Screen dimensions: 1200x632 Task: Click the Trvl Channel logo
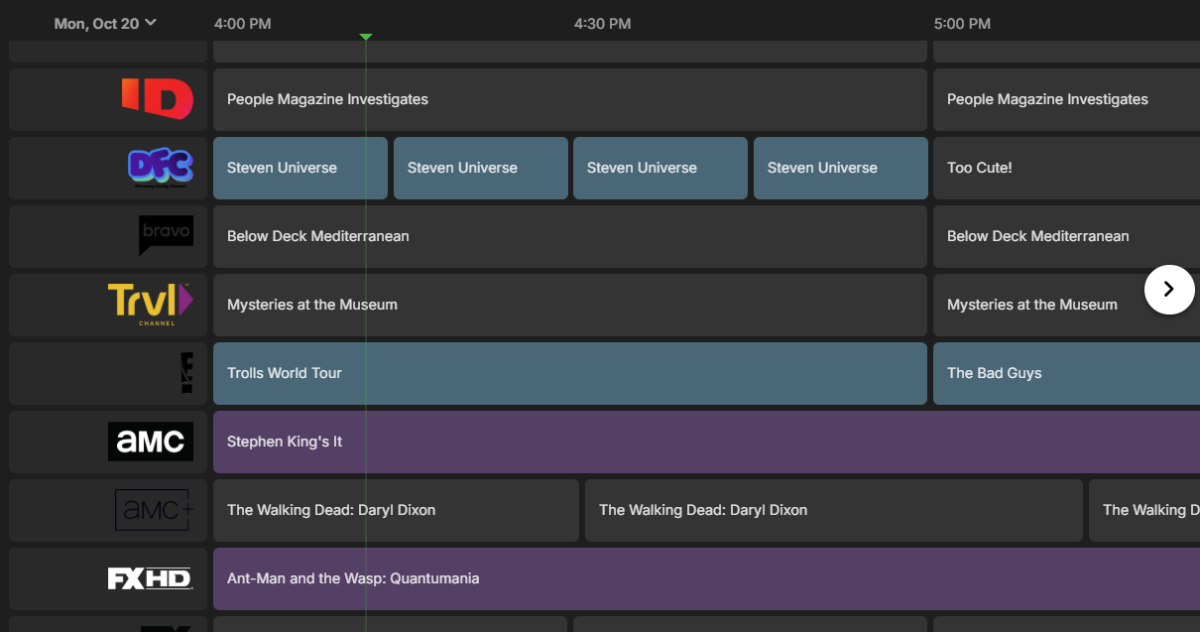pyautogui.click(x=150, y=304)
